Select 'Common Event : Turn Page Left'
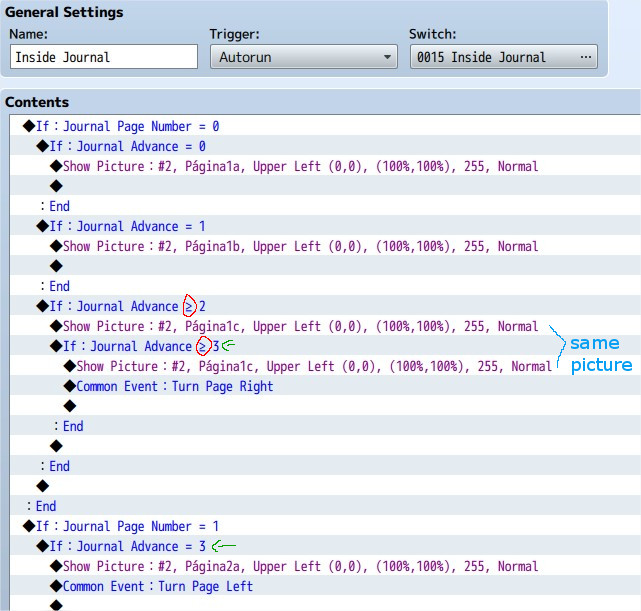The height and width of the screenshot is (611, 641). tap(325, 586)
